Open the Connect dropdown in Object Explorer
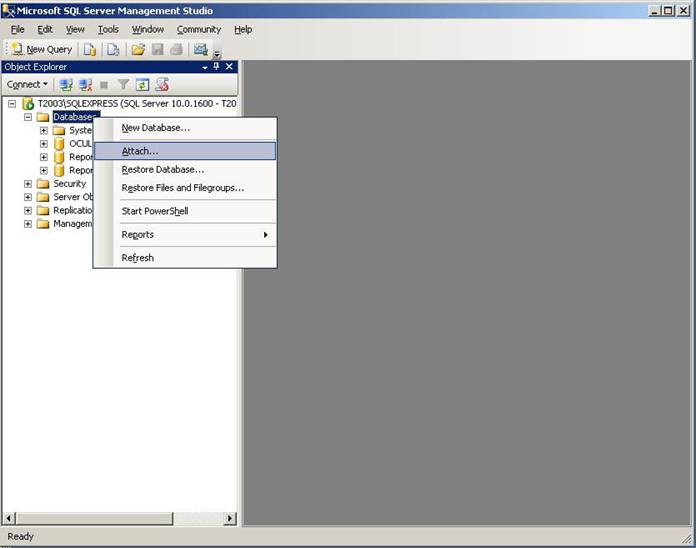 [x=27, y=84]
